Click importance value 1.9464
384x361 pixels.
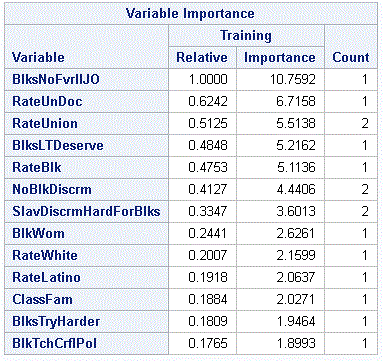tap(296, 321)
